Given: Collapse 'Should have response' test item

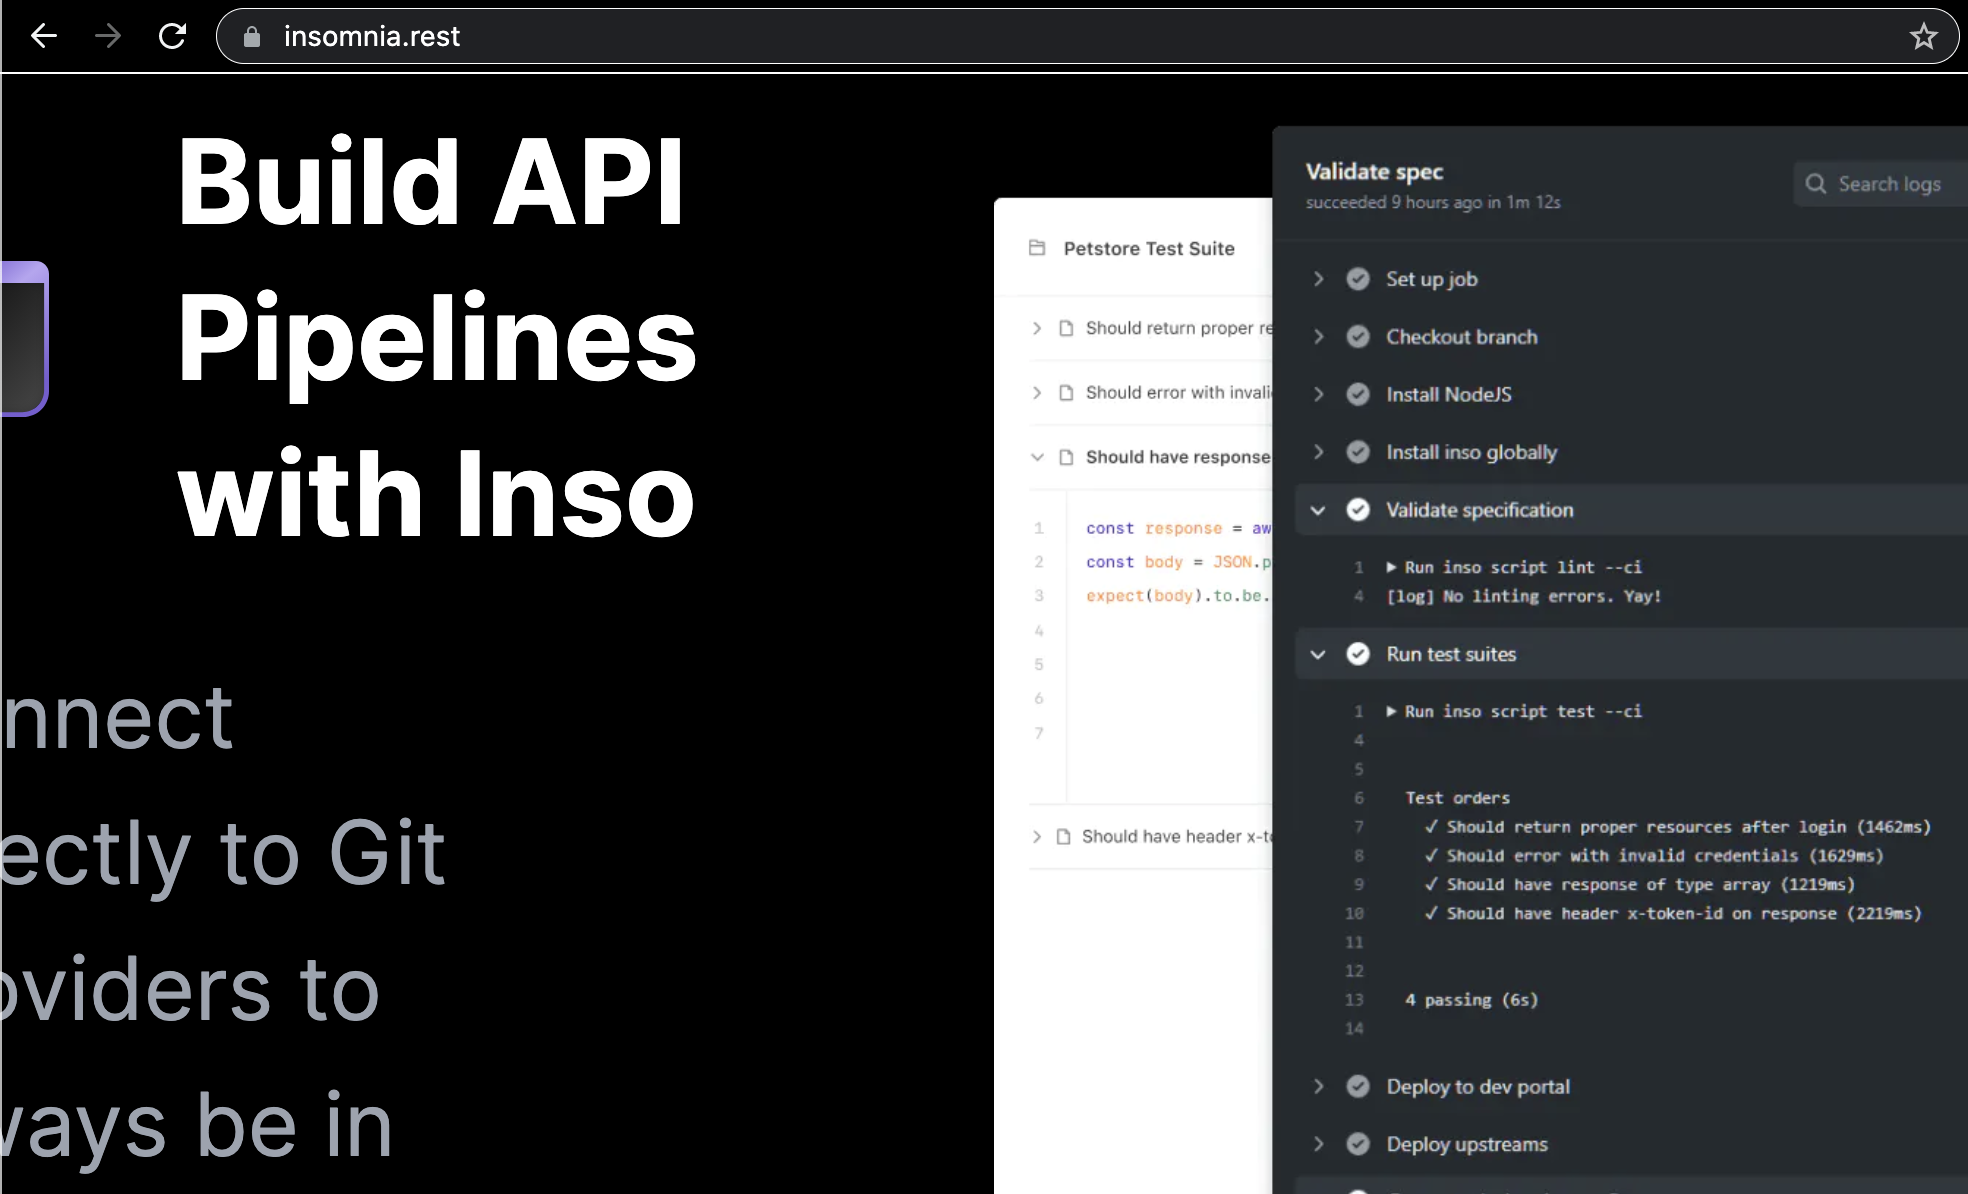Looking at the screenshot, I should [x=1037, y=457].
